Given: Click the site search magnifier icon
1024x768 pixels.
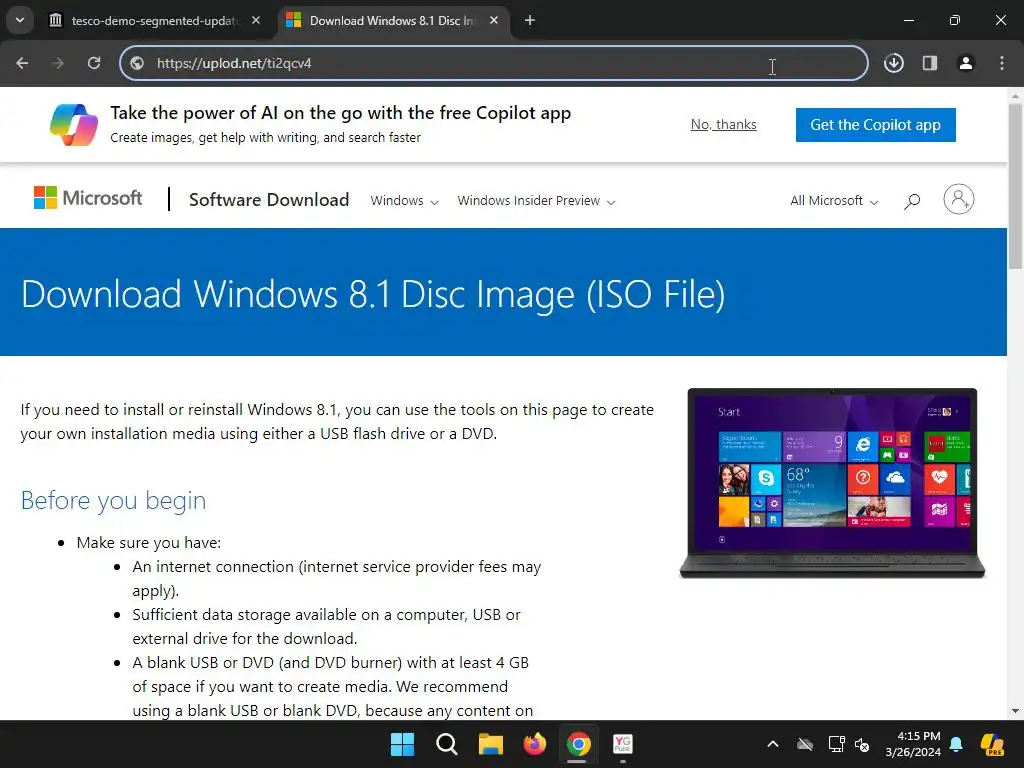Looking at the screenshot, I should click(x=912, y=201).
